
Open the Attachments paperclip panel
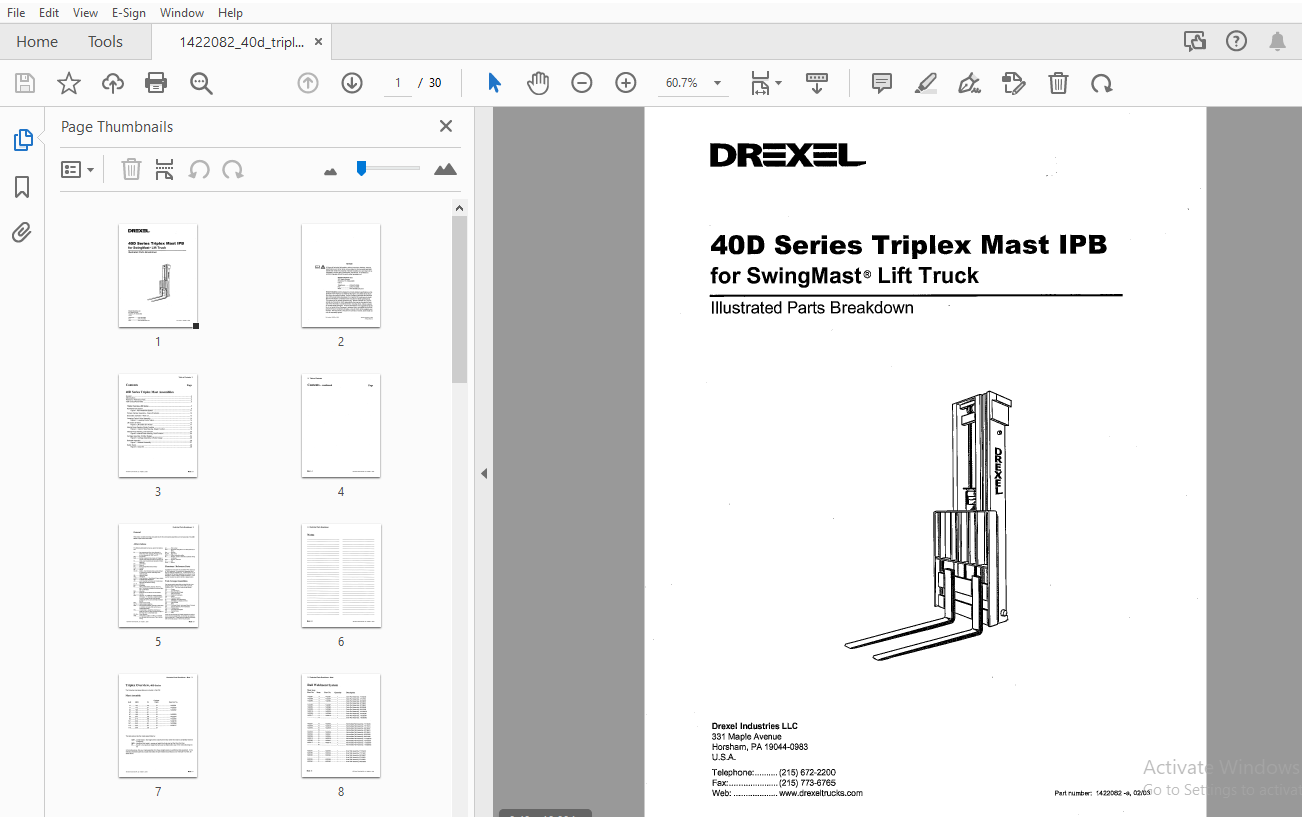click(22, 233)
